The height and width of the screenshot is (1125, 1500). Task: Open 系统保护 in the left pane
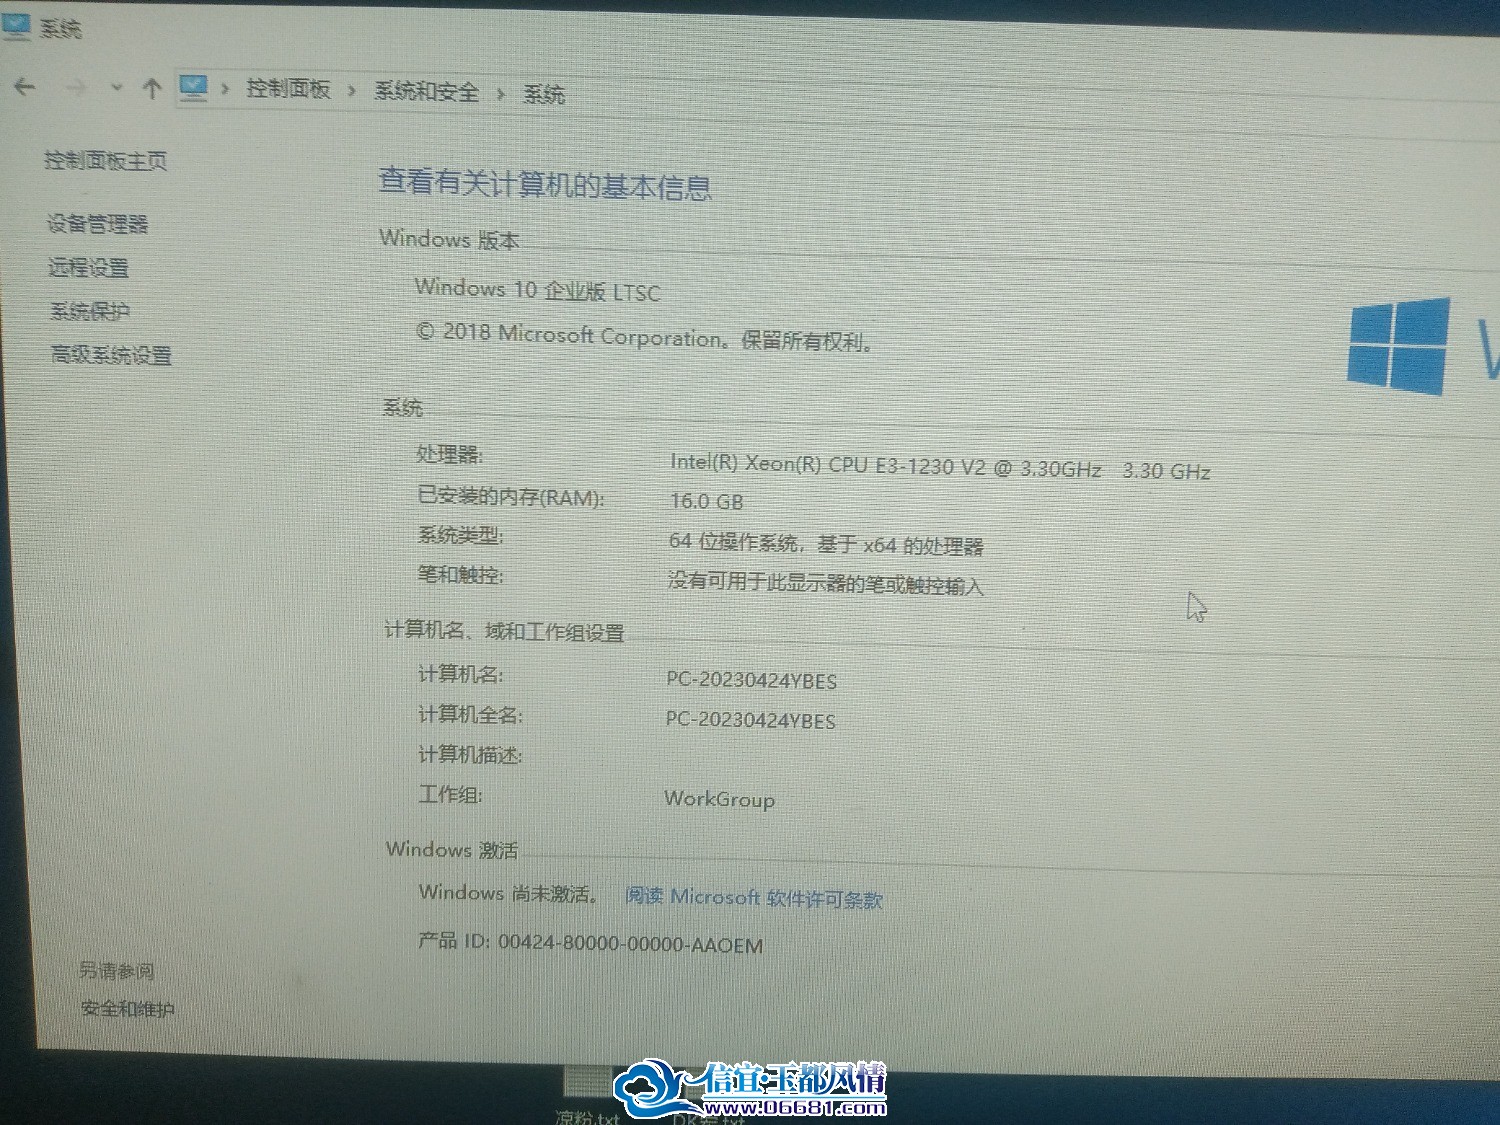pyautogui.click(x=90, y=311)
